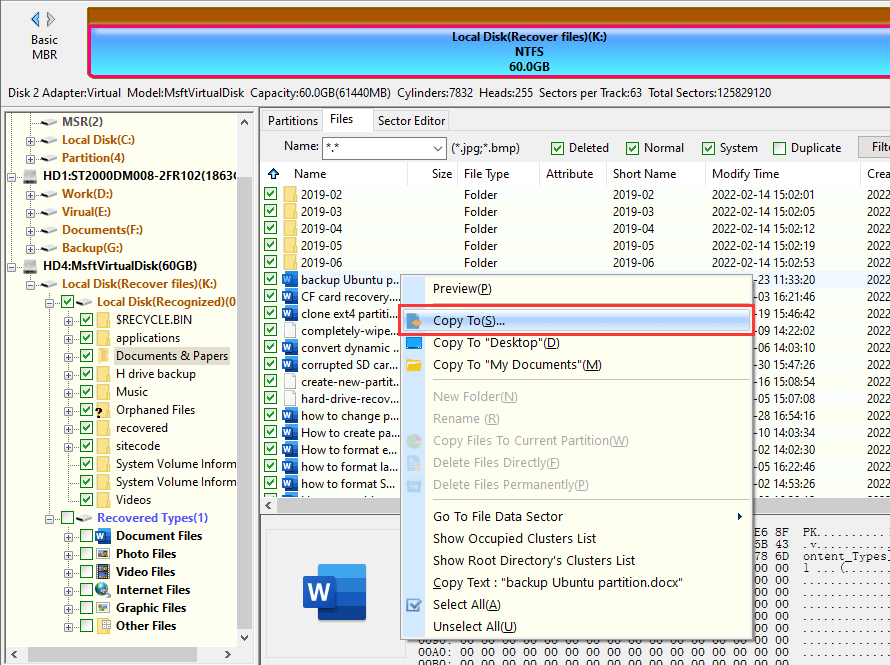Switch to the Sector Editor tab
The width and height of the screenshot is (890, 665).
click(410, 121)
